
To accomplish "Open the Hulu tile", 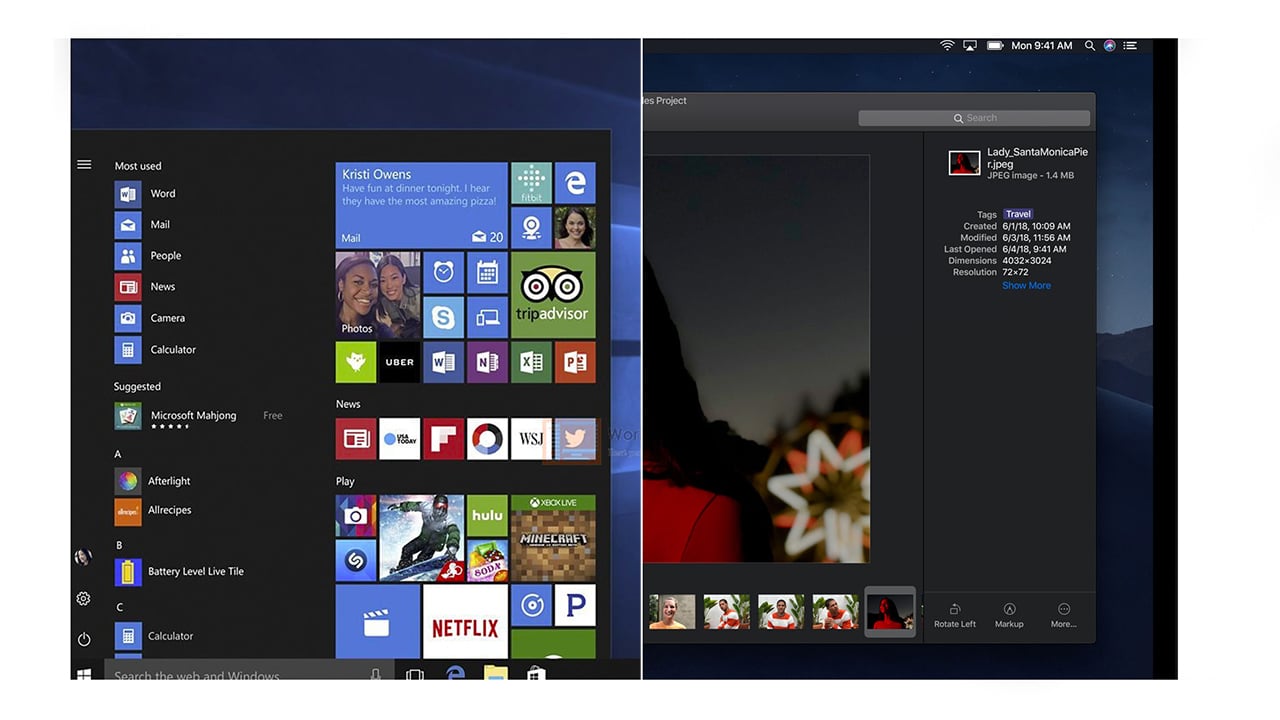I will [x=487, y=516].
